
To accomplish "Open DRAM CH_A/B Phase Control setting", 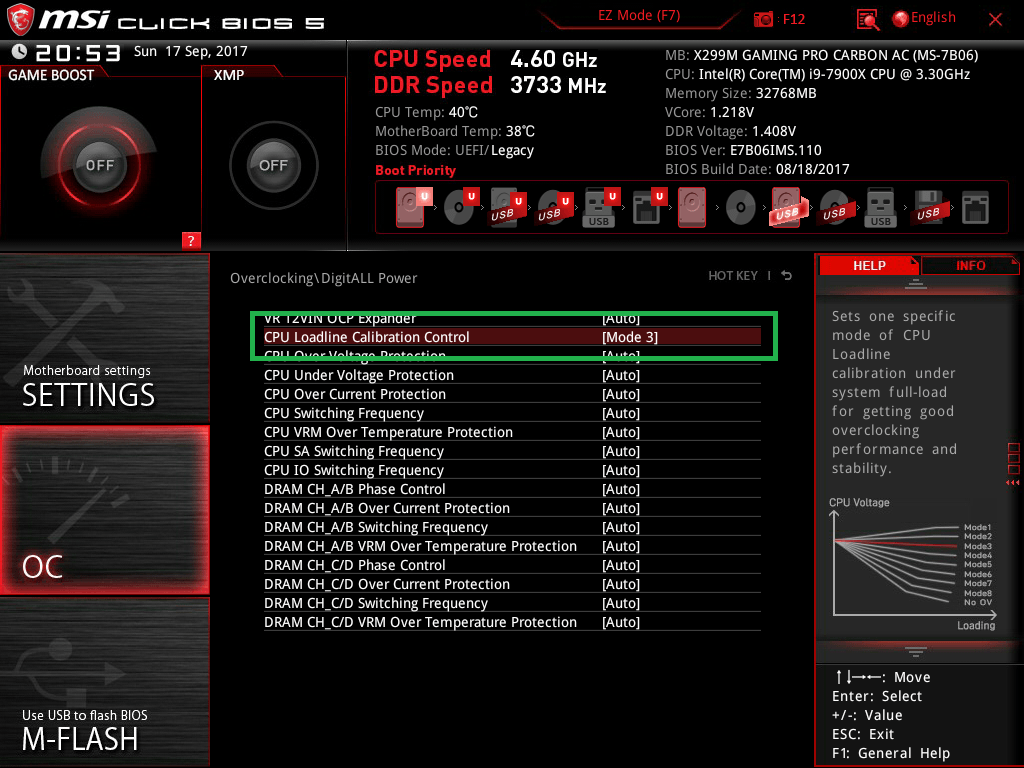I will (512, 489).
